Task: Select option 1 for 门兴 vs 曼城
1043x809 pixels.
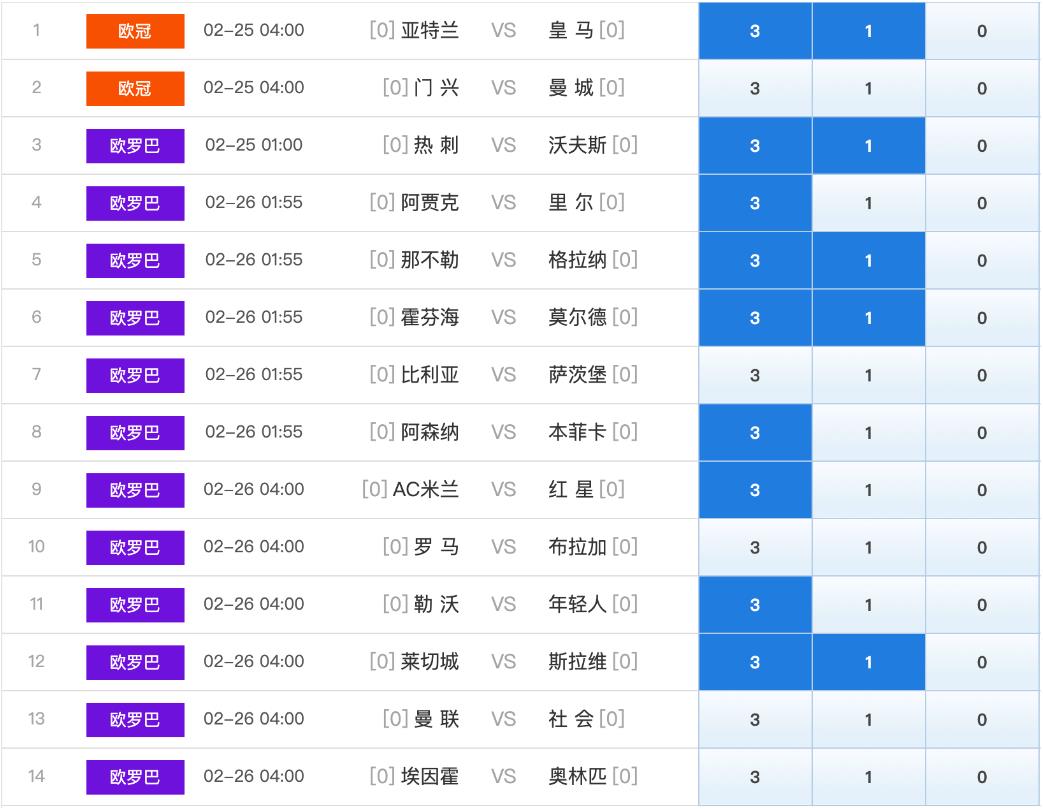Action: pyautogui.click(x=869, y=88)
